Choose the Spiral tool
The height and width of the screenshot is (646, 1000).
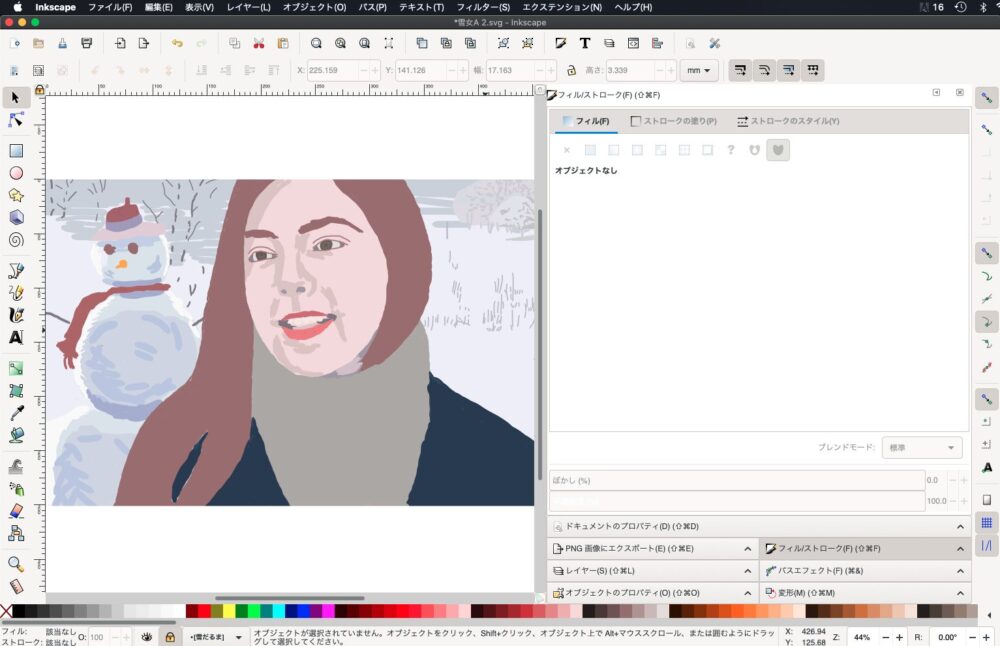16,239
